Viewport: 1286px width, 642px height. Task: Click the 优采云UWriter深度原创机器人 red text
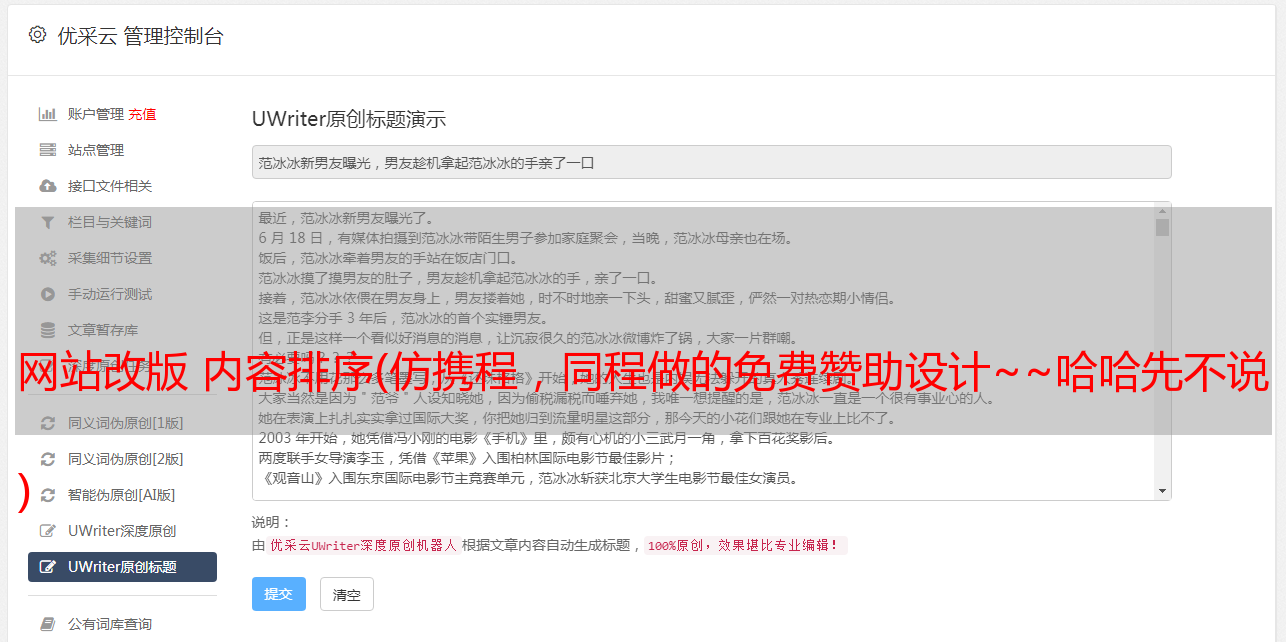[x=363, y=546]
